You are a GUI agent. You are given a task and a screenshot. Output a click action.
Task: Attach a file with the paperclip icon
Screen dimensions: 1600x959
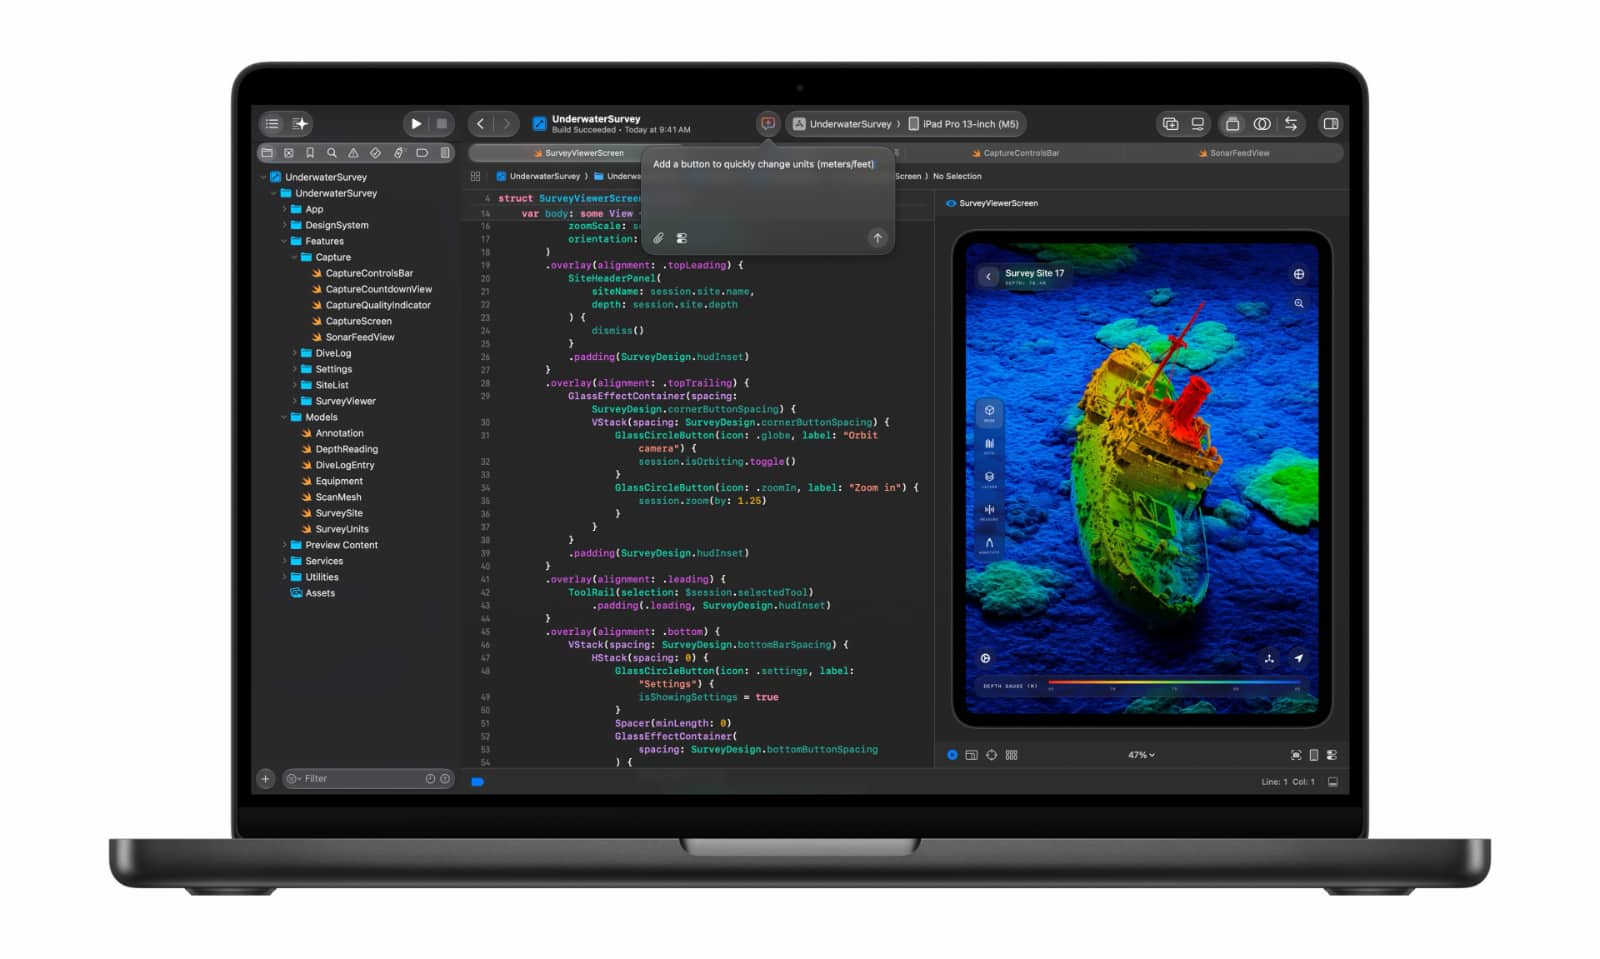coord(658,238)
